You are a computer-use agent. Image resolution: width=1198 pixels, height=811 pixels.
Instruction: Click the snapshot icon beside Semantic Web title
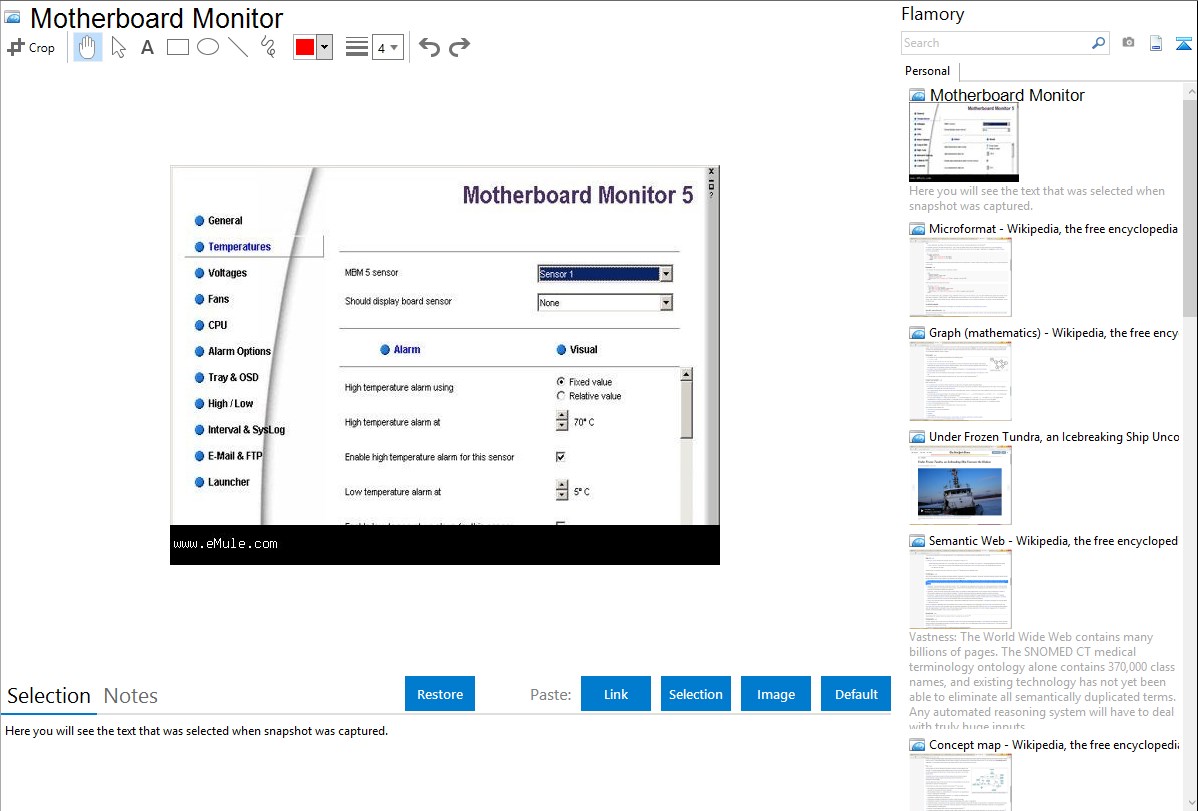tap(917, 541)
